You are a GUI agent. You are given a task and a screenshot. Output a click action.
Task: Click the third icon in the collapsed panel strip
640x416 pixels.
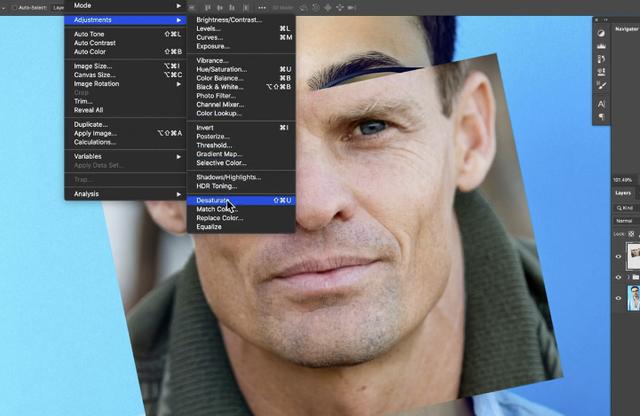[x=601, y=59]
